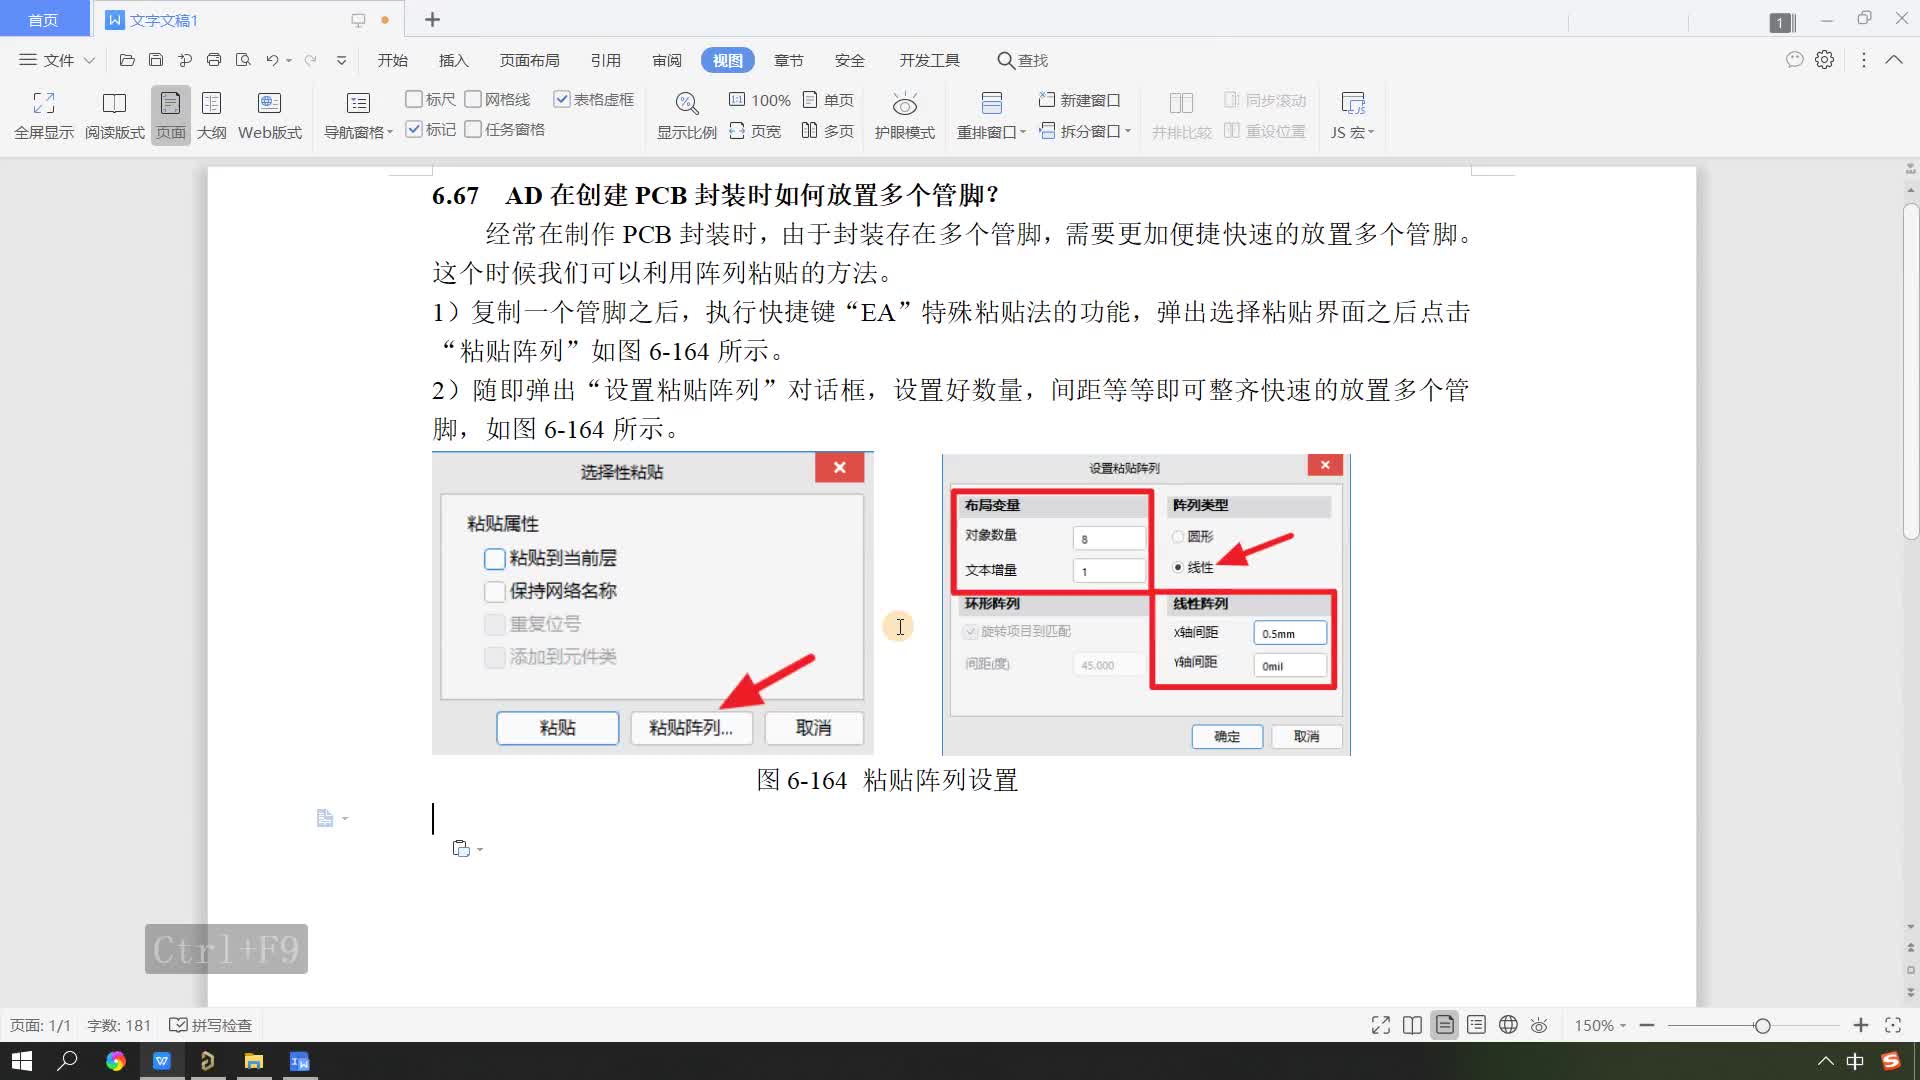1920x1080 pixels.
Task: Toggle the Gridlines checkbox
Action: 473,99
